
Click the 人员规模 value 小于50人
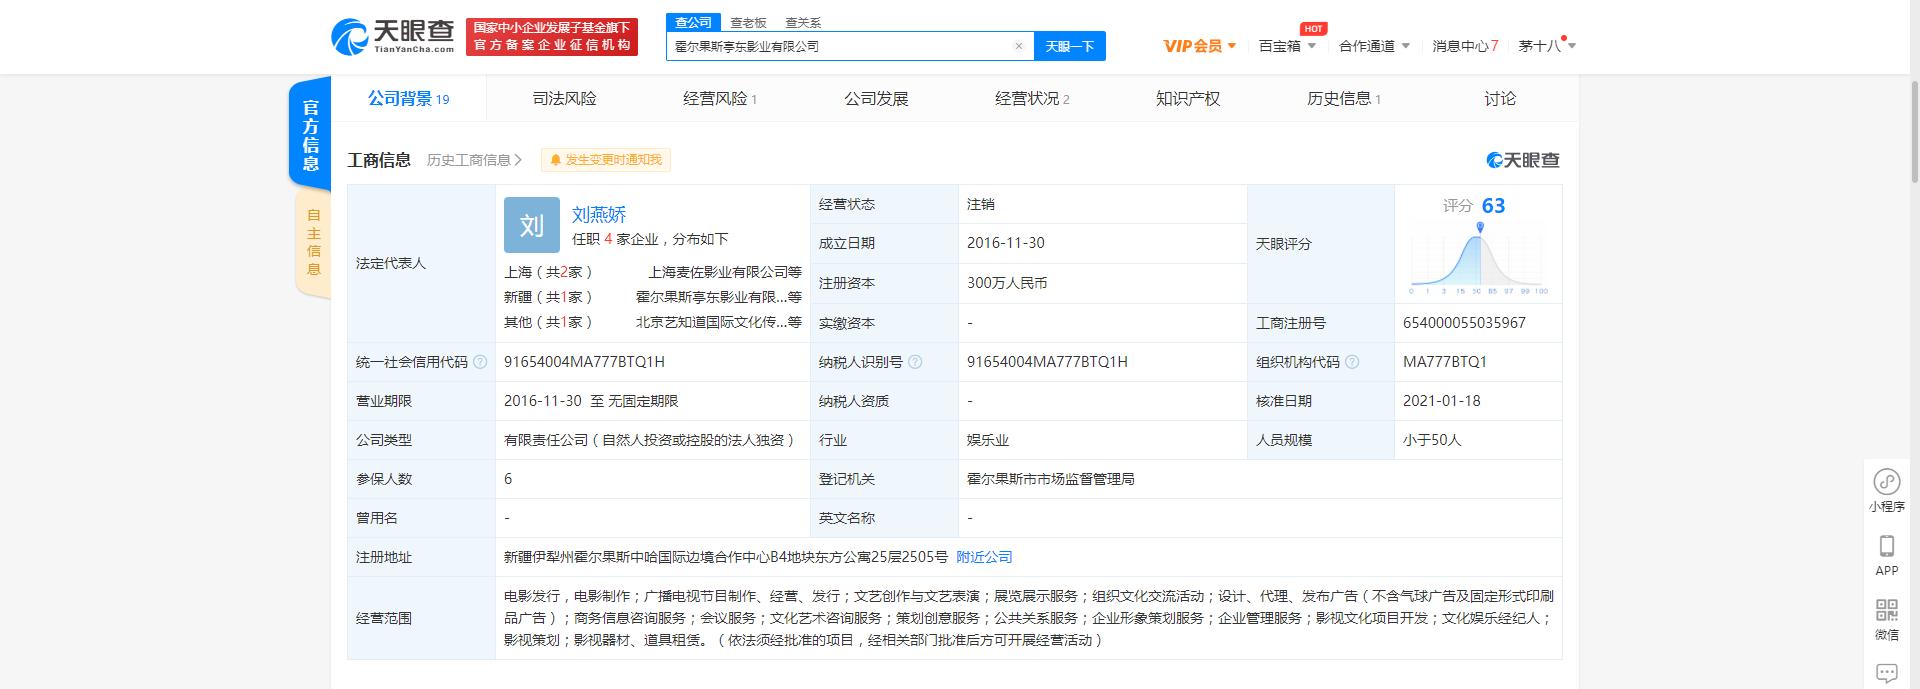(x=1432, y=440)
